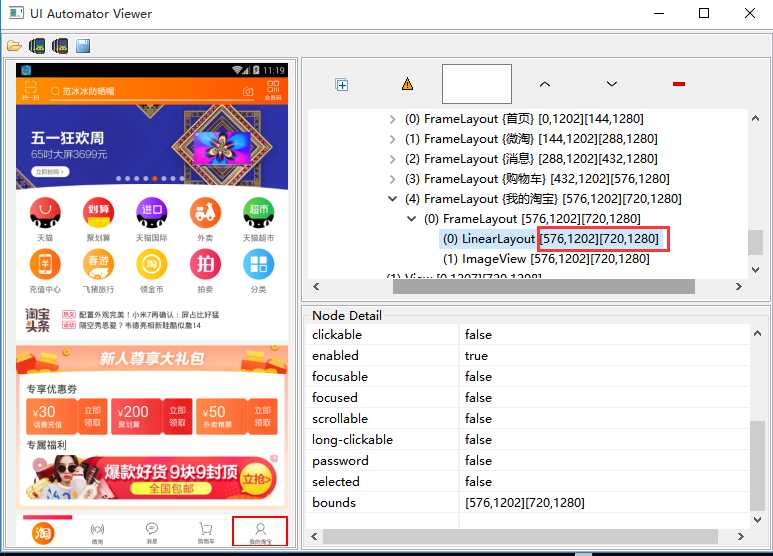Screen dimensions: 773x556
Task: Select the (4) FrameLayout 我的淘宝 row
Action: (543, 199)
